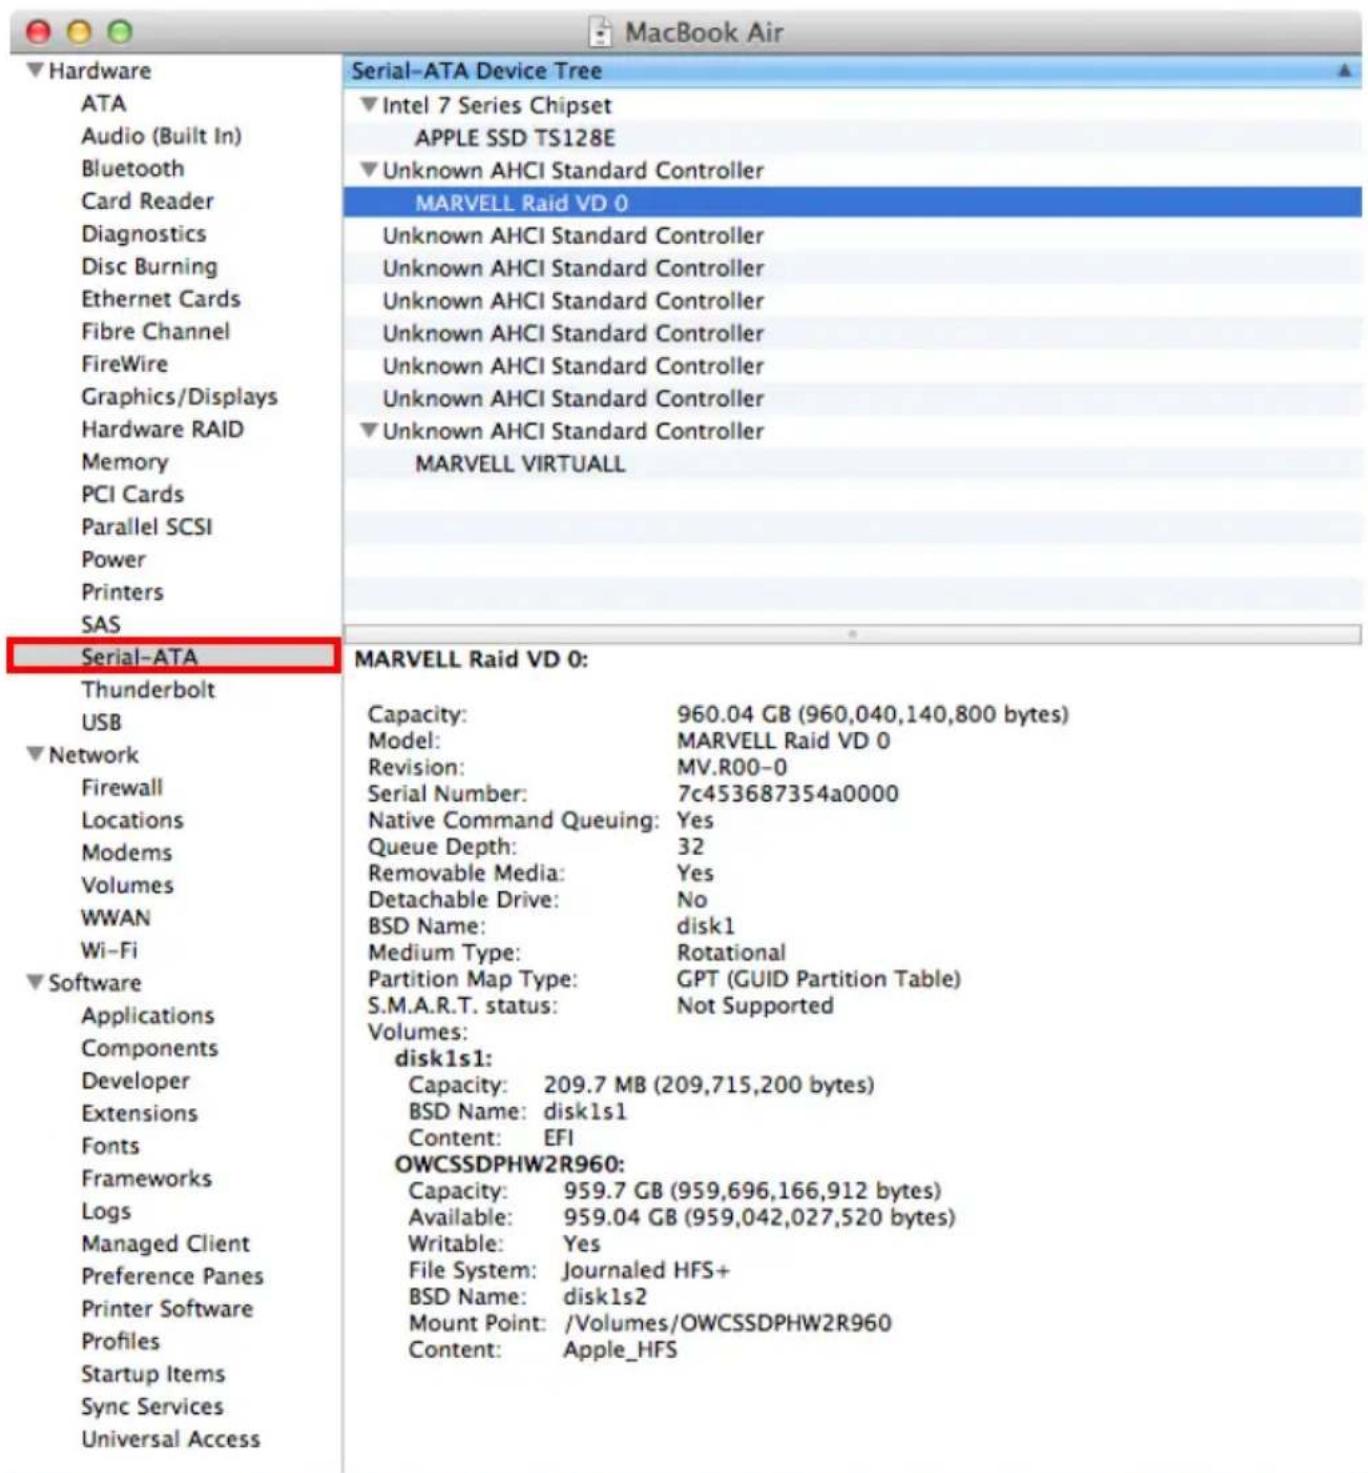Select Fibre Channel in sidebar
The width and height of the screenshot is (1368, 1473).
(x=156, y=331)
